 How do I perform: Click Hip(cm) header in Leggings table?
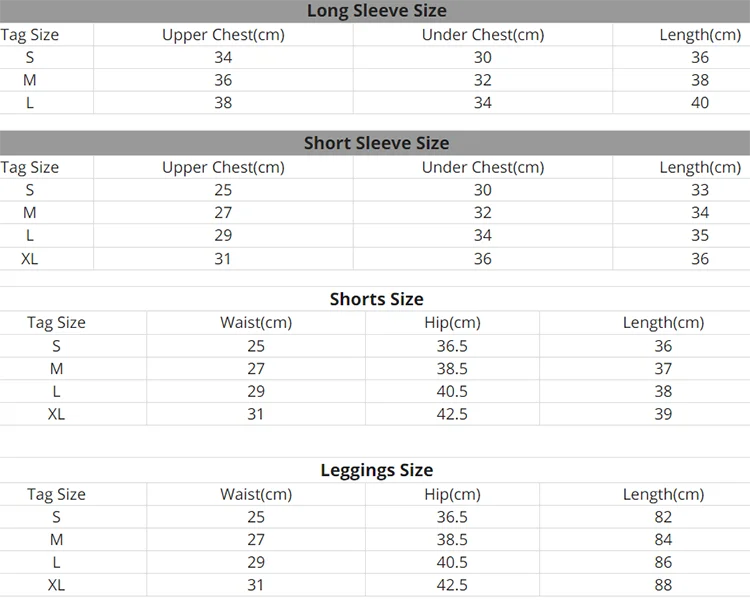coord(452,494)
